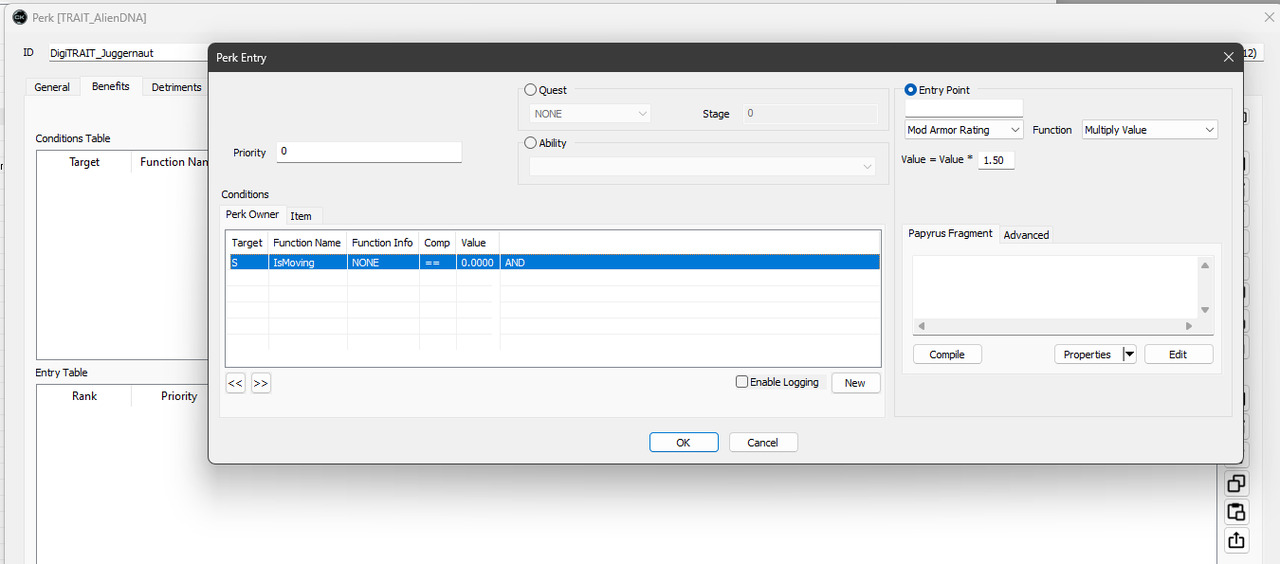Select the Quest radio button

531,90
